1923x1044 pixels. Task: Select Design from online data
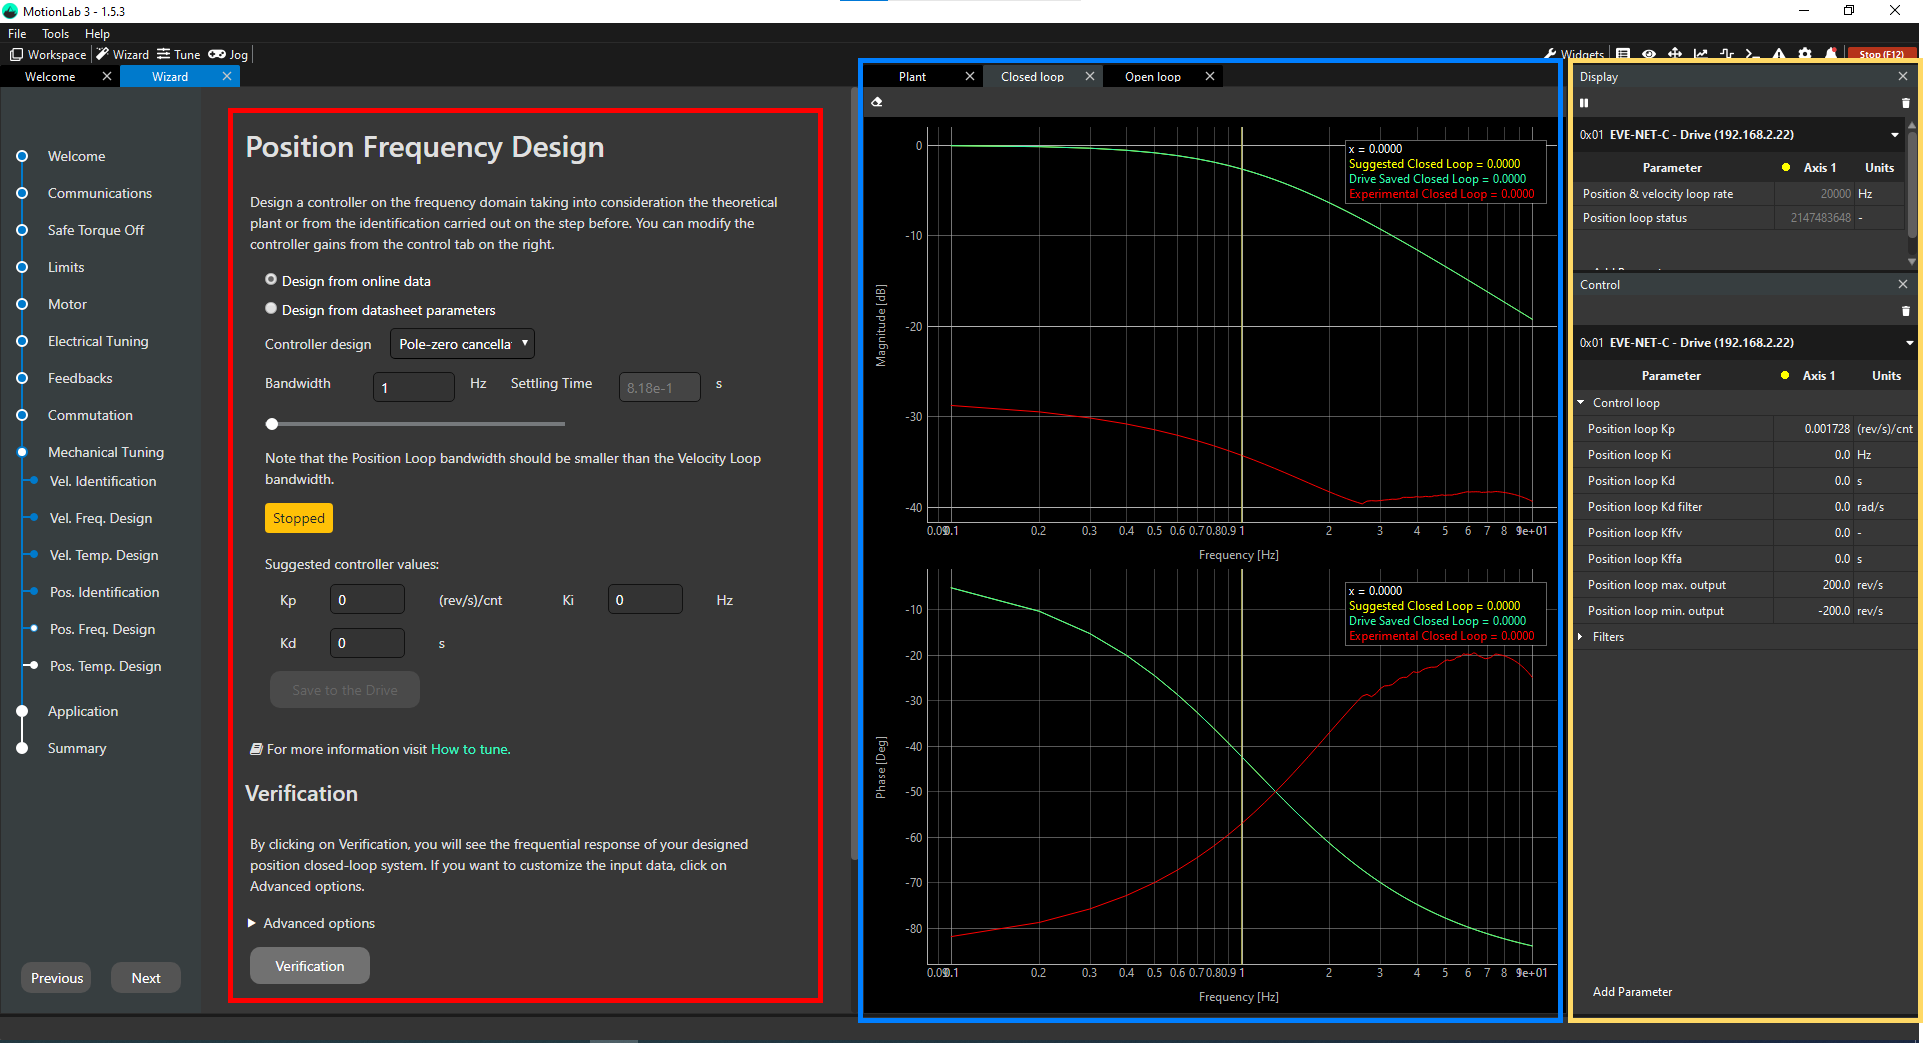(271, 280)
